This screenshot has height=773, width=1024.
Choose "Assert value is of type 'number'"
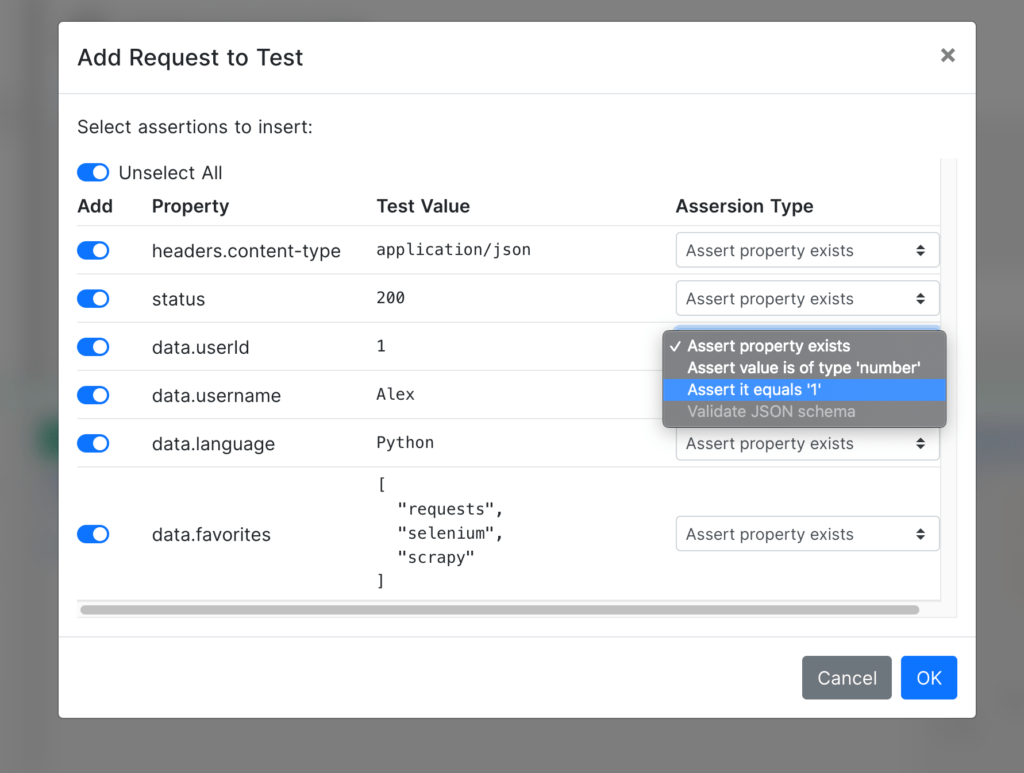click(x=803, y=368)
